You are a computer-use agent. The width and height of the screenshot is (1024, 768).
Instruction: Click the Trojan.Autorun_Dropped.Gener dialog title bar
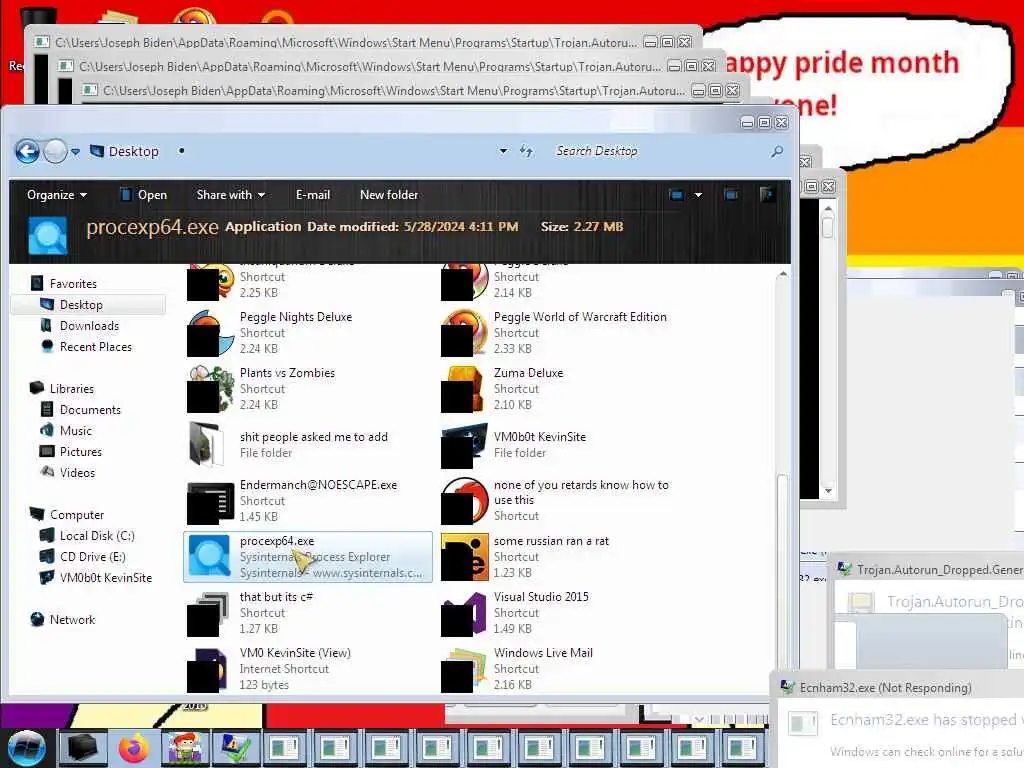pos(927,569)
